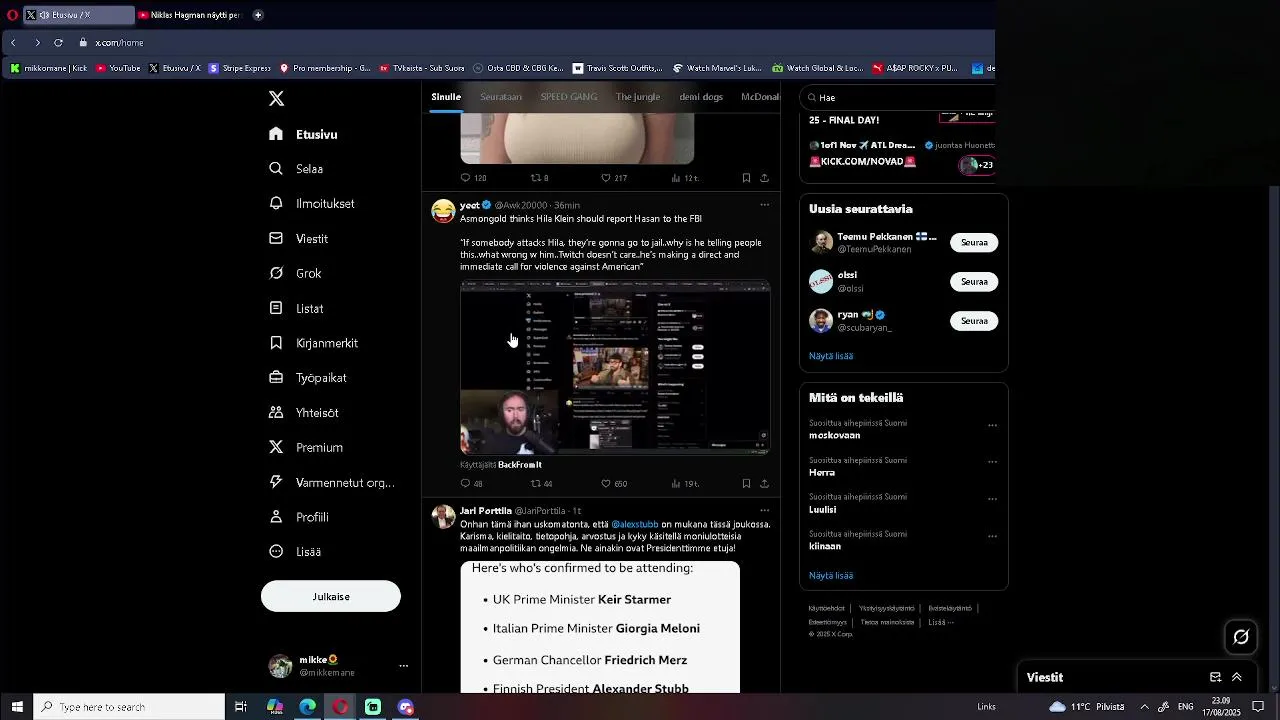Open options for kiinaan trend

coord(992,536)
